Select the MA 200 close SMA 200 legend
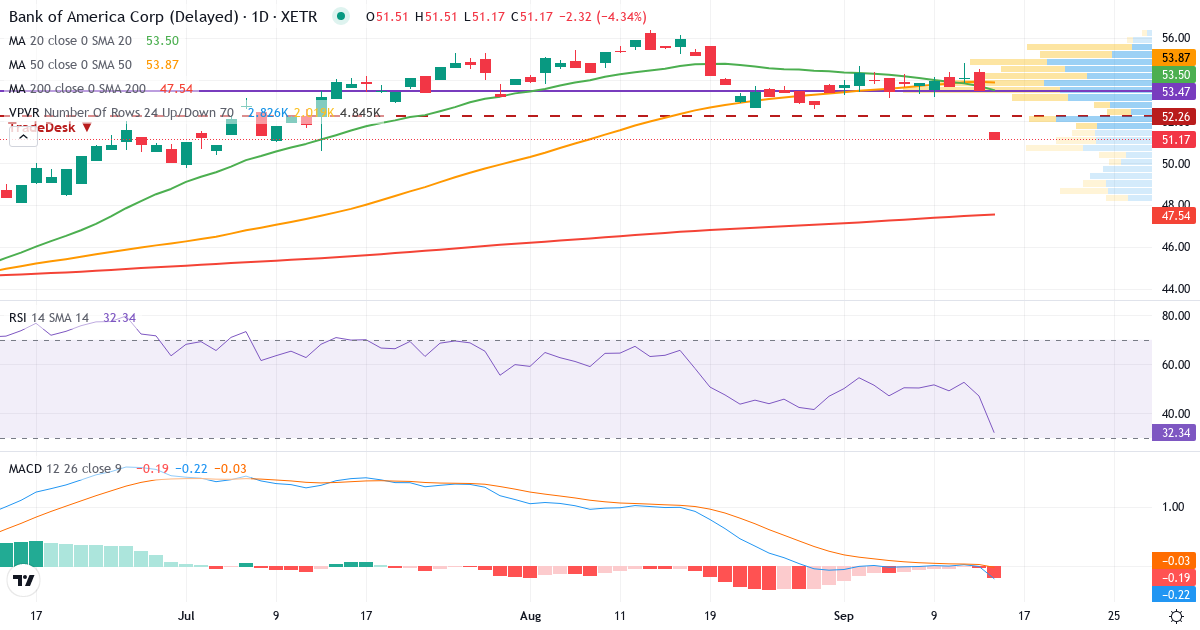Screen dimensions: 1200x630 click(x=77, y=89)
